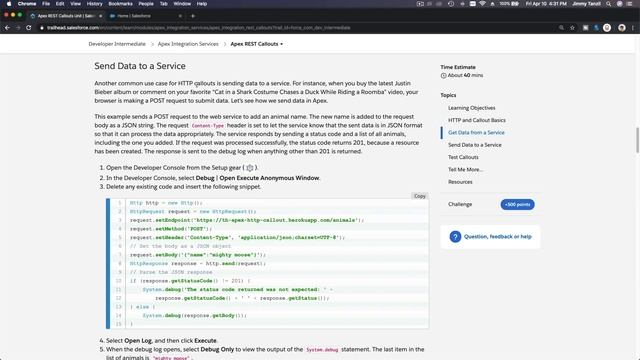Switch to the Home | Salesforce tab
640x360 pixels.
click(145, 16)
